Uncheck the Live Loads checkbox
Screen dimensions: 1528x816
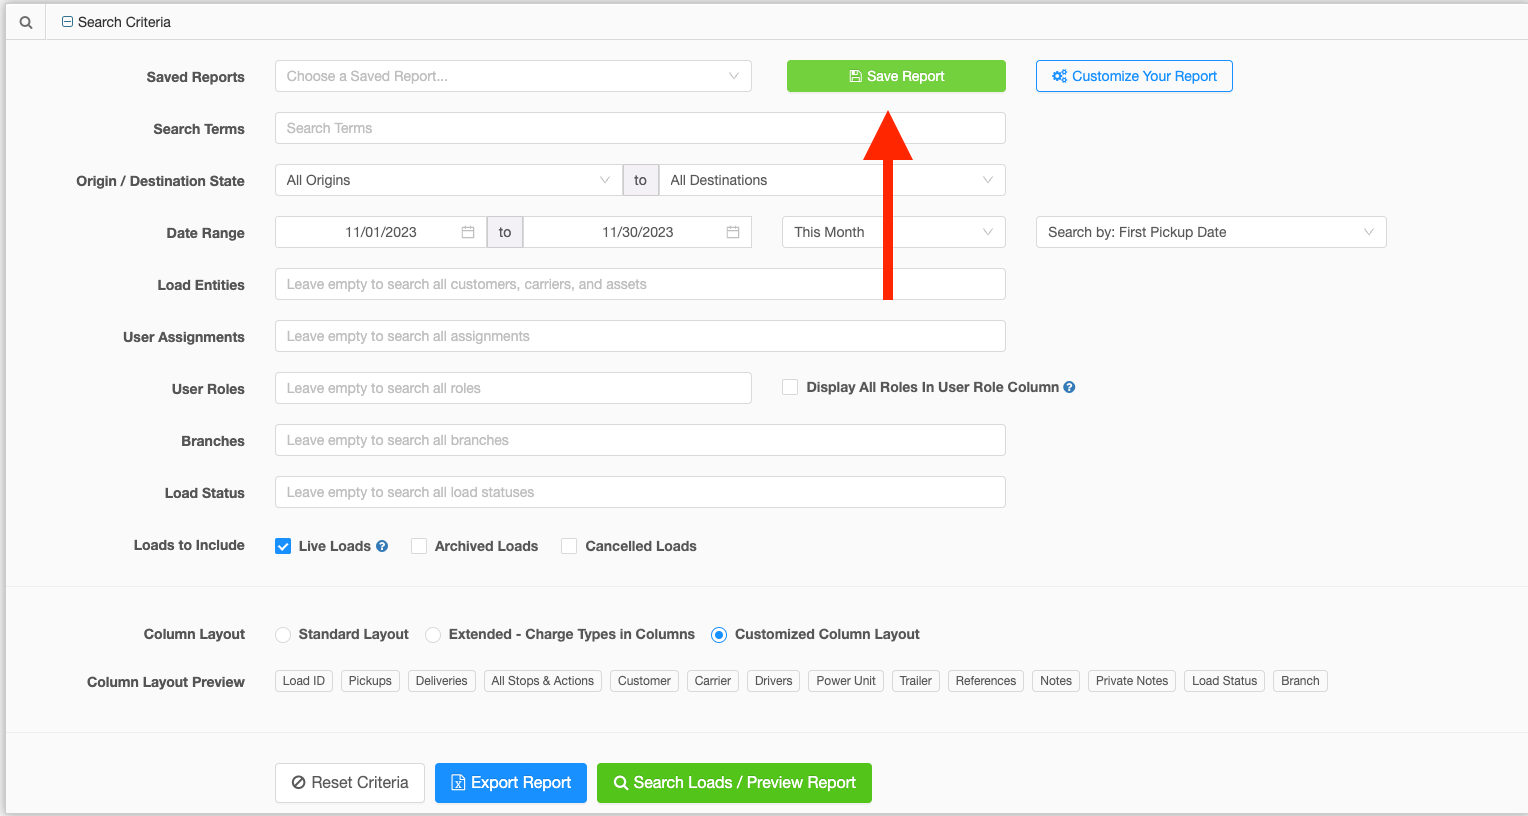(x=283, y=546)
